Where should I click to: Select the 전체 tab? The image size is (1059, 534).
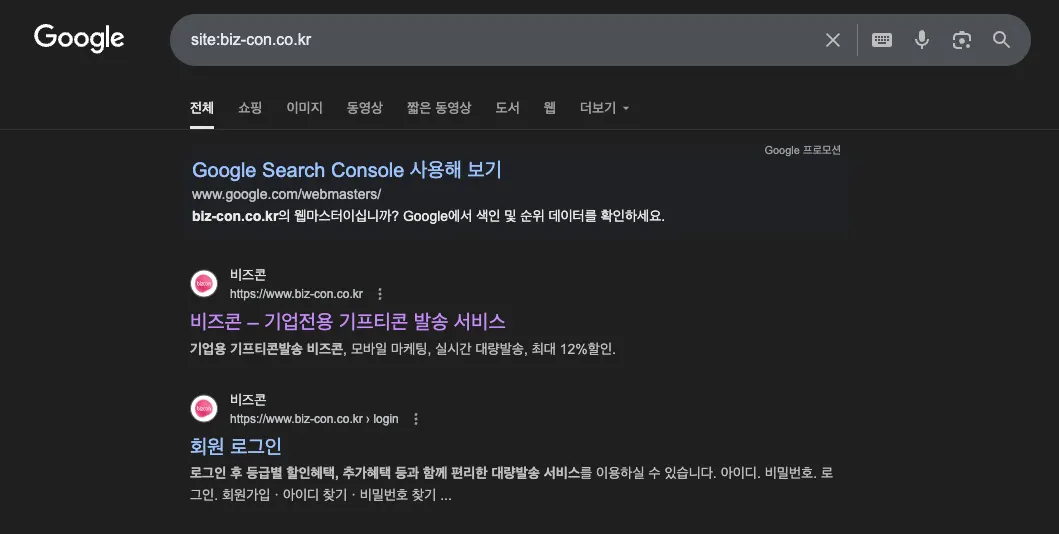point(202,108)
